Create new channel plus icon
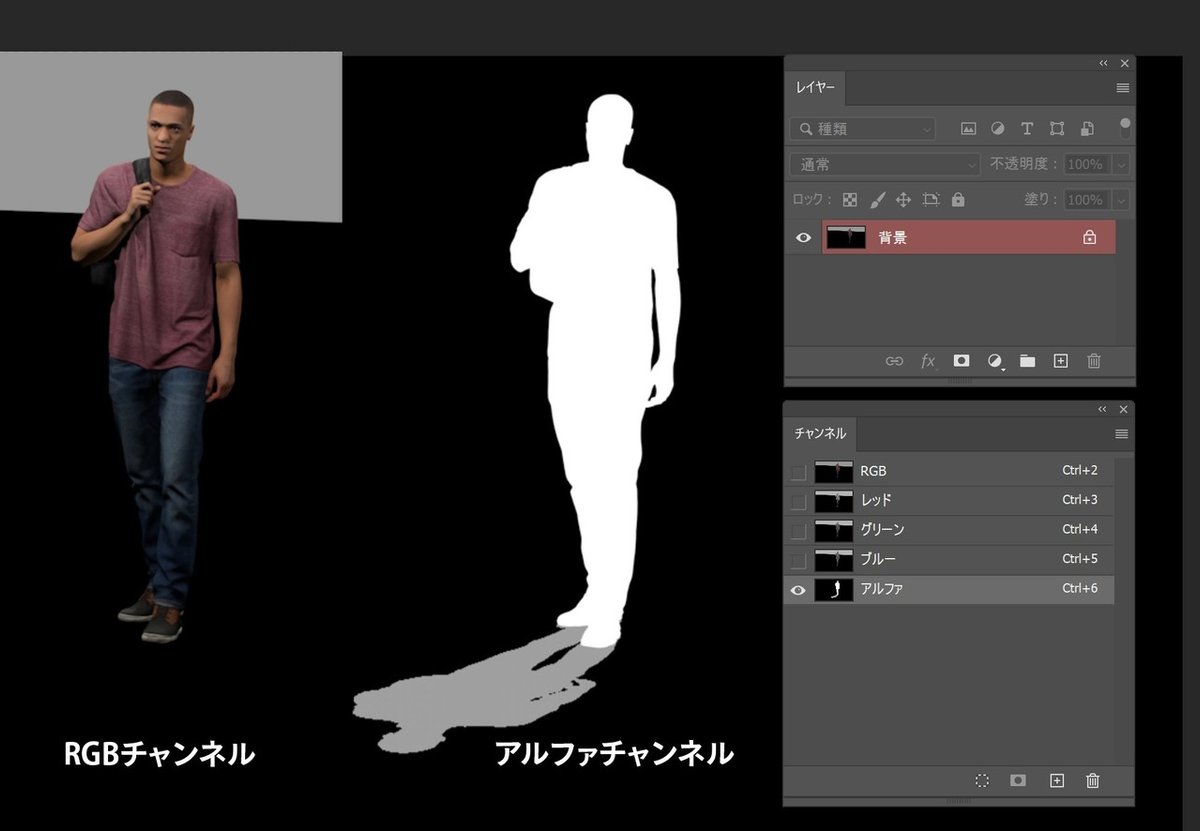 pos(1057,781)
